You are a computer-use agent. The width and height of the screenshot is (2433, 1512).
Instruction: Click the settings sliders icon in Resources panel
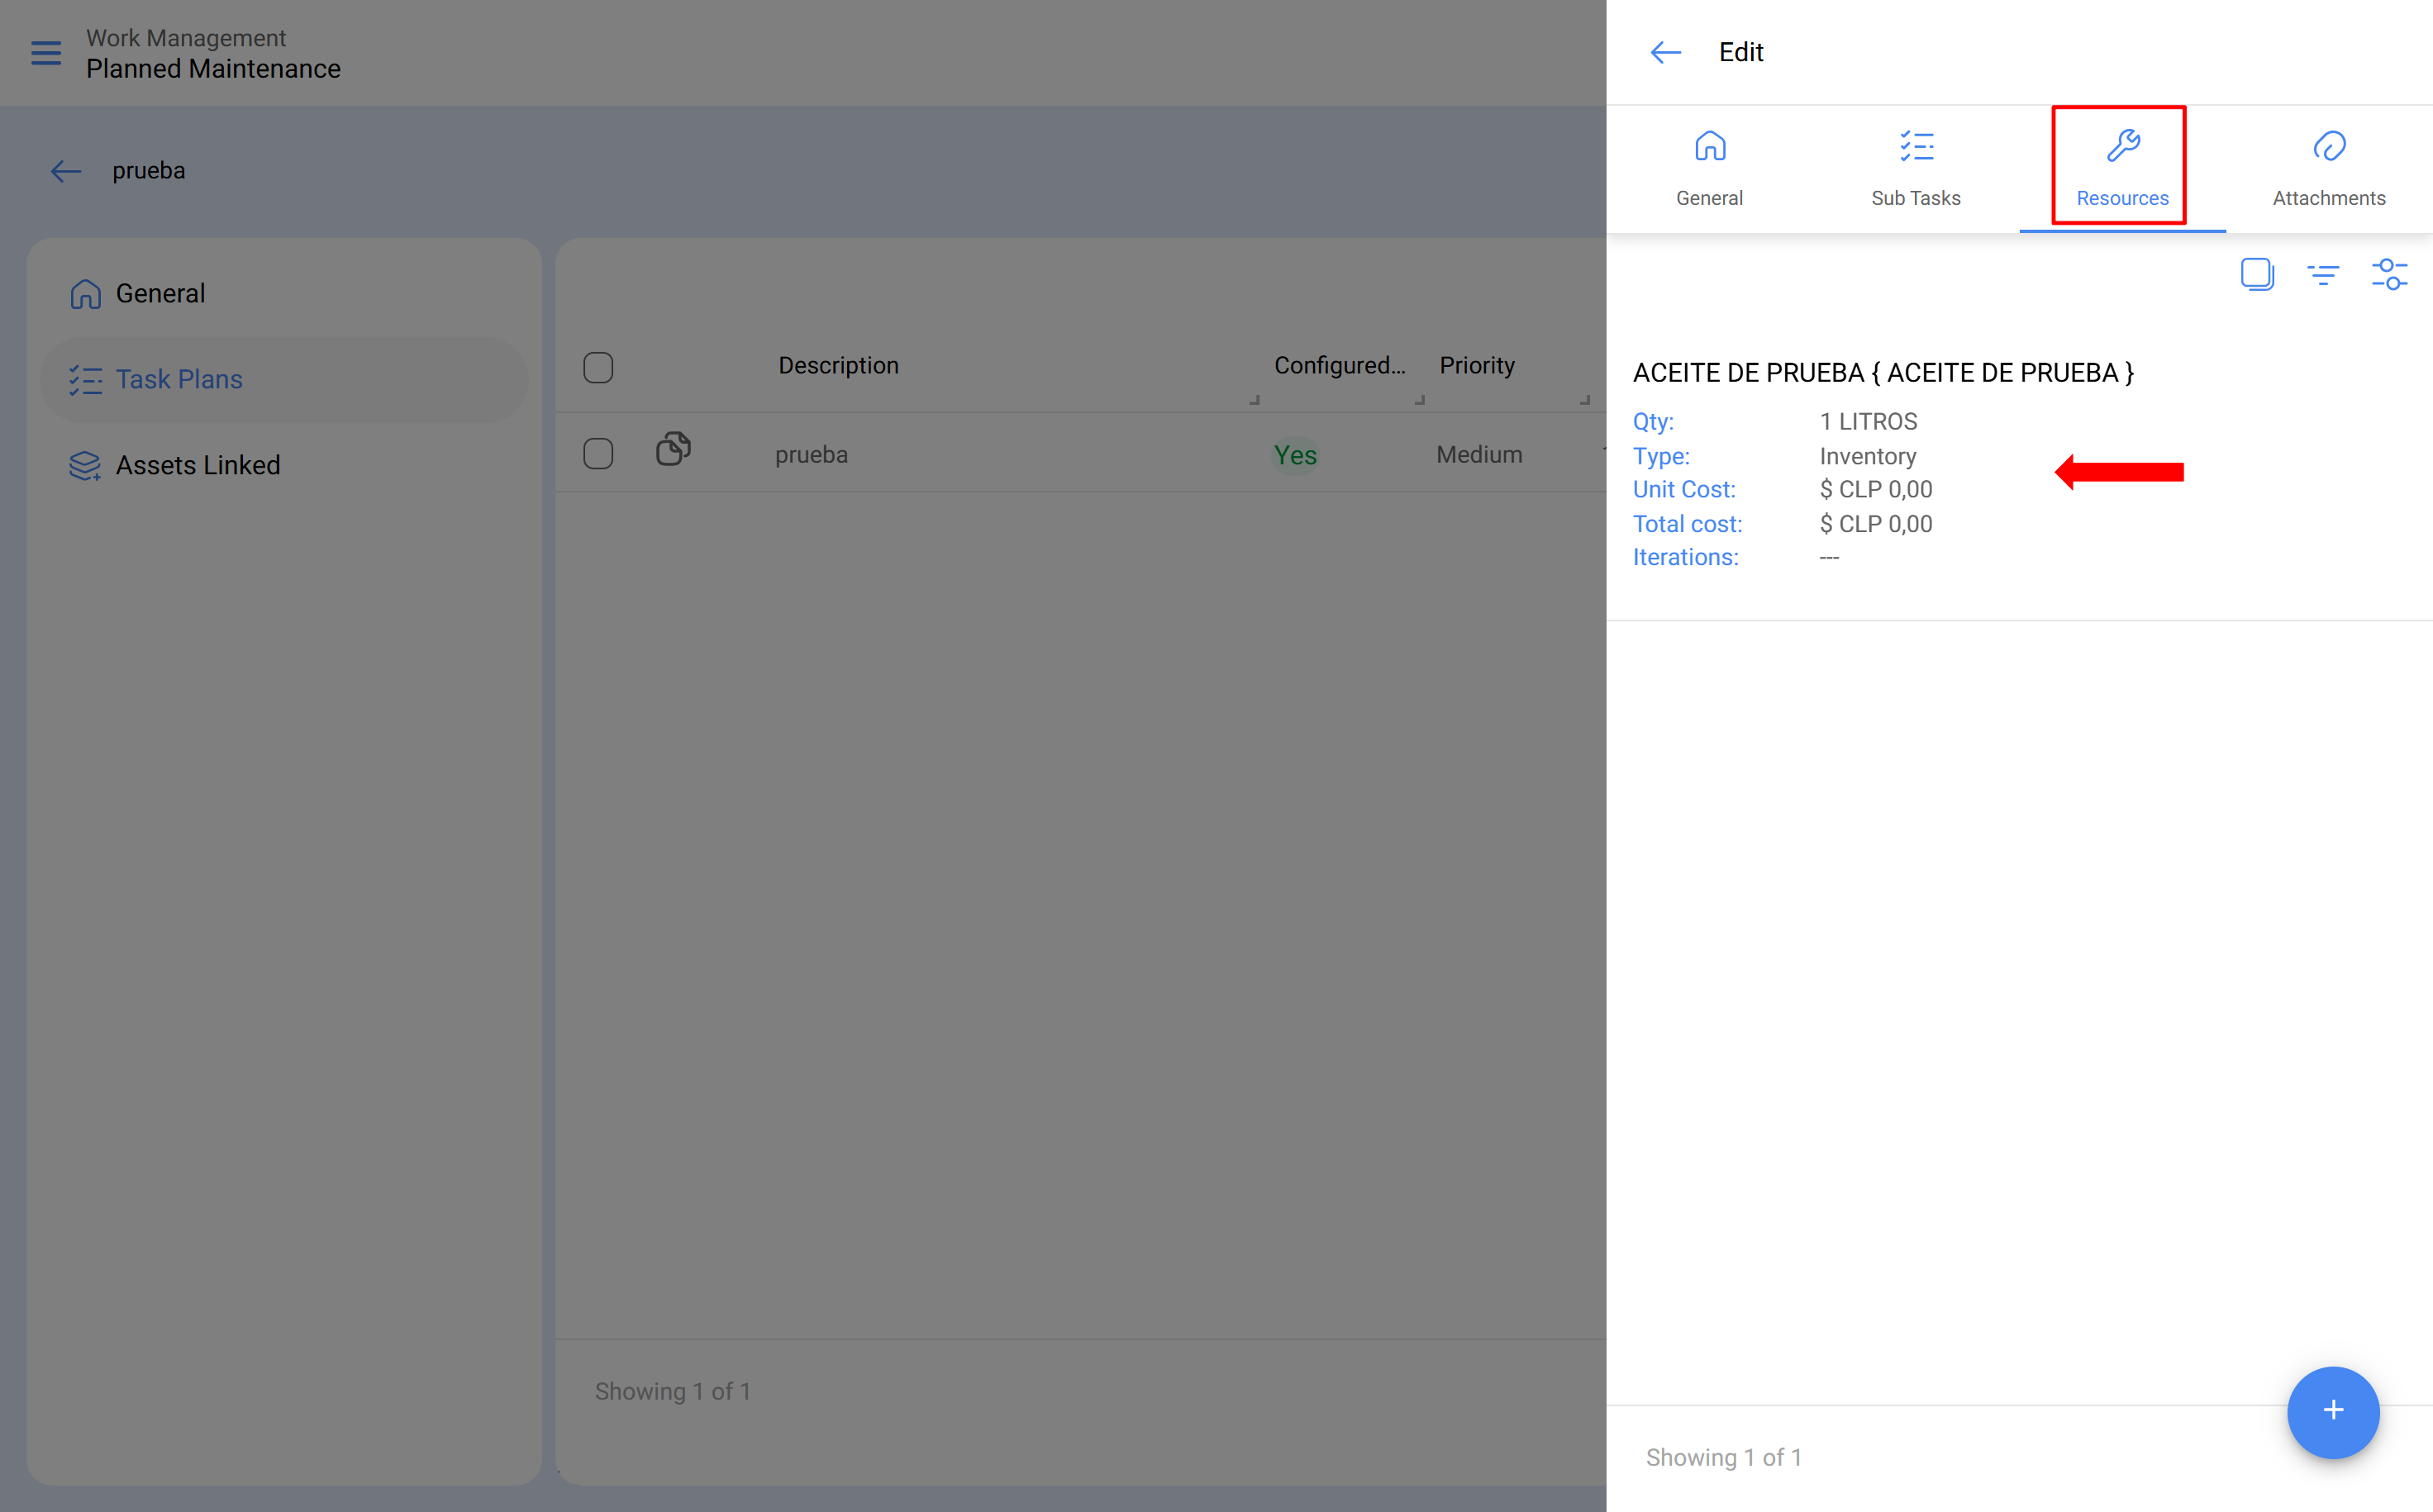[2390, 273]
